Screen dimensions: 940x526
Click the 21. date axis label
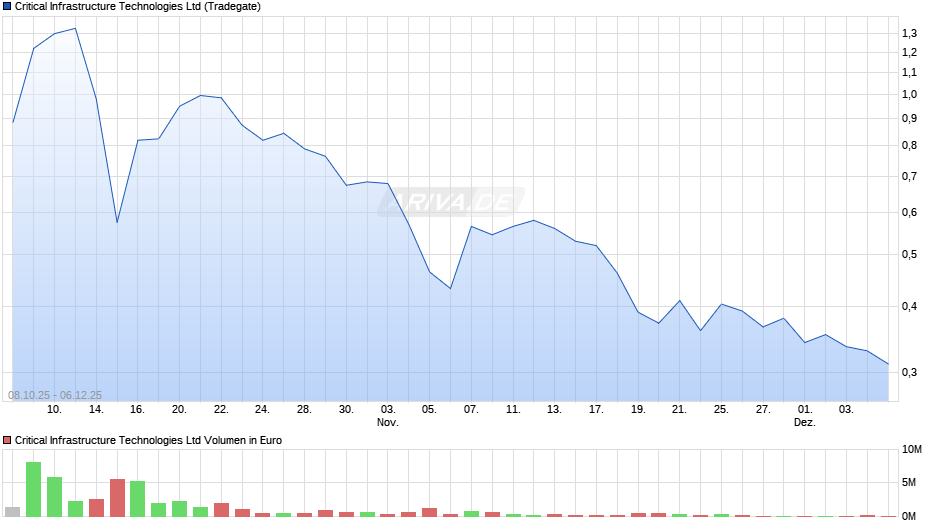pos(679,410)
